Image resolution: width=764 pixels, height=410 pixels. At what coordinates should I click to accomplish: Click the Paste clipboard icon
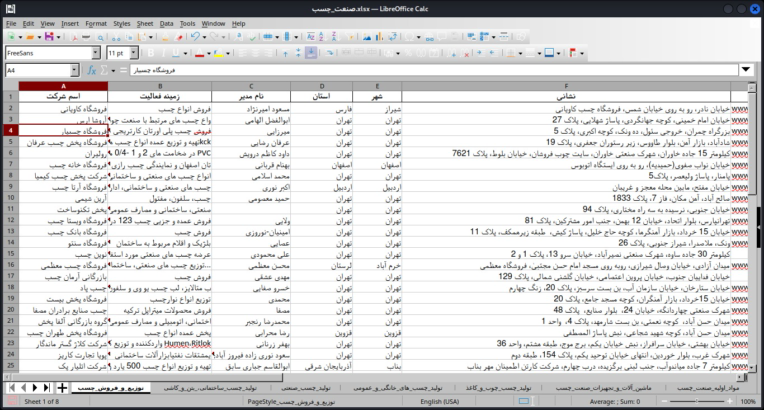142,37
